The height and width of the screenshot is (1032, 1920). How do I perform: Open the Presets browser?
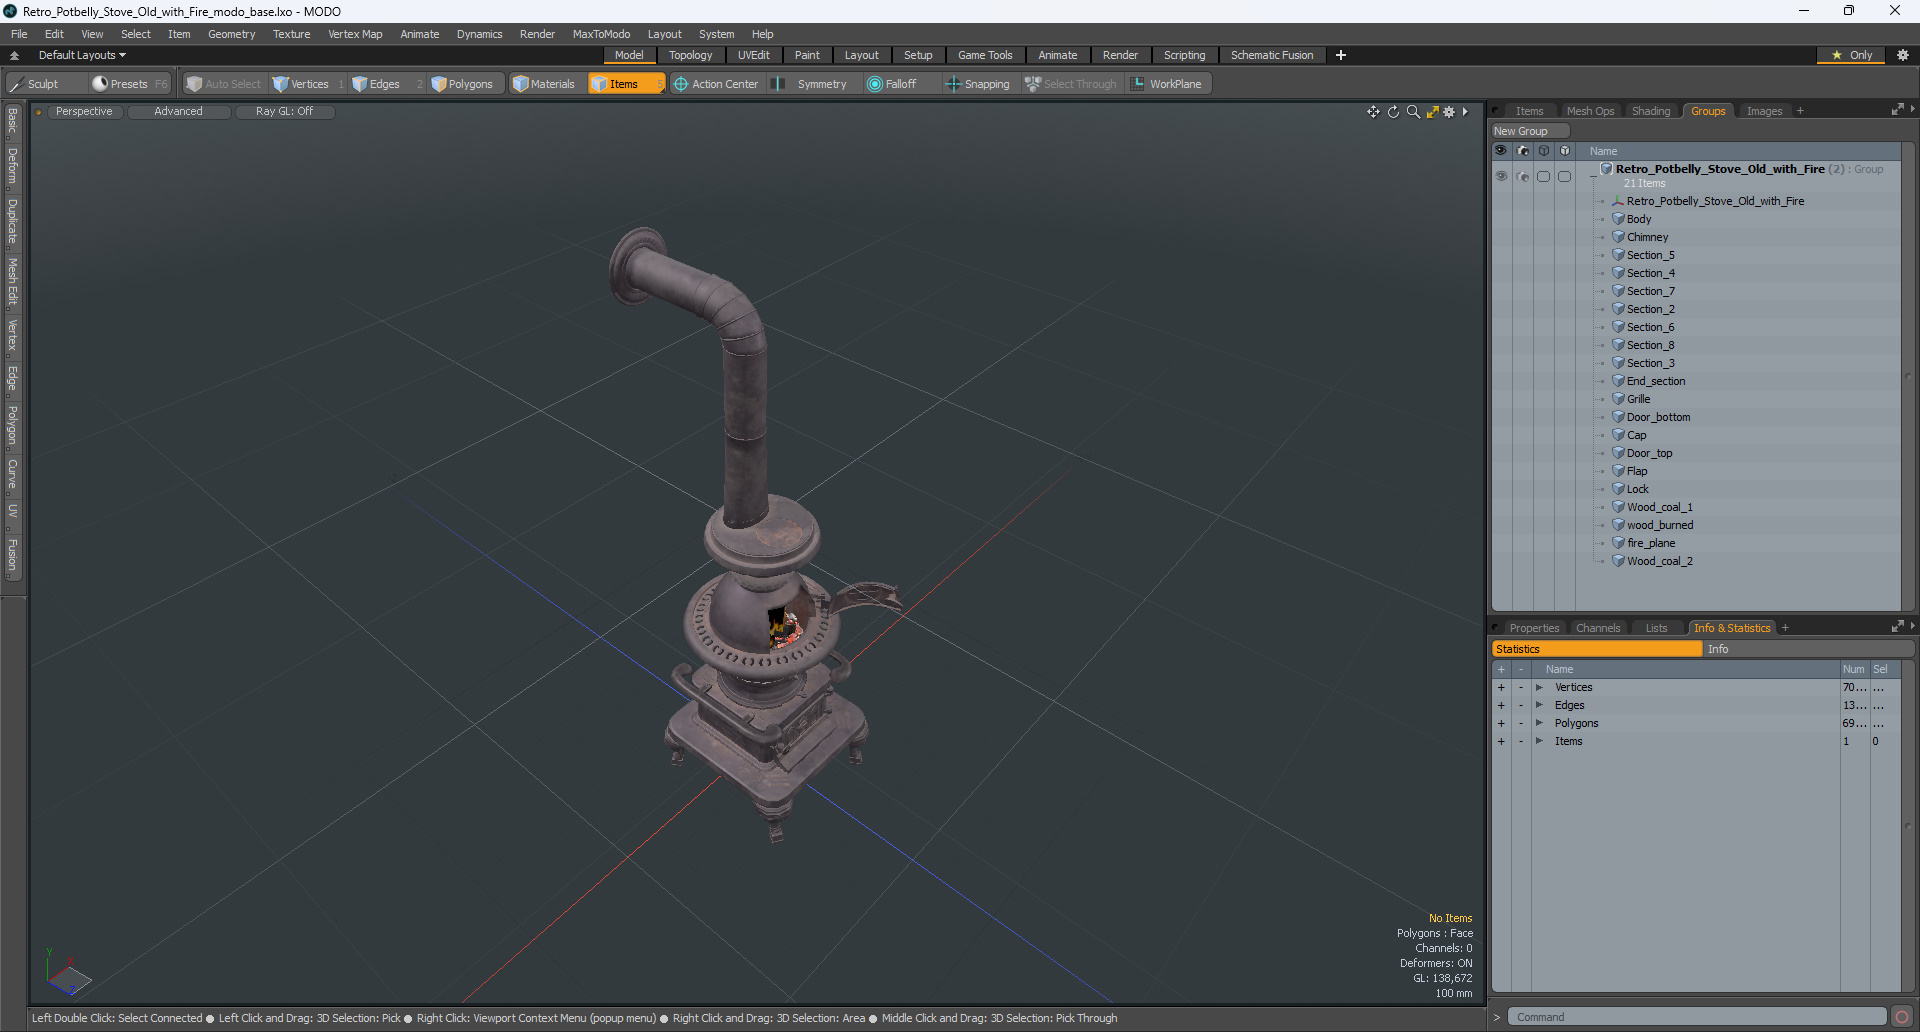click(129, 84)
